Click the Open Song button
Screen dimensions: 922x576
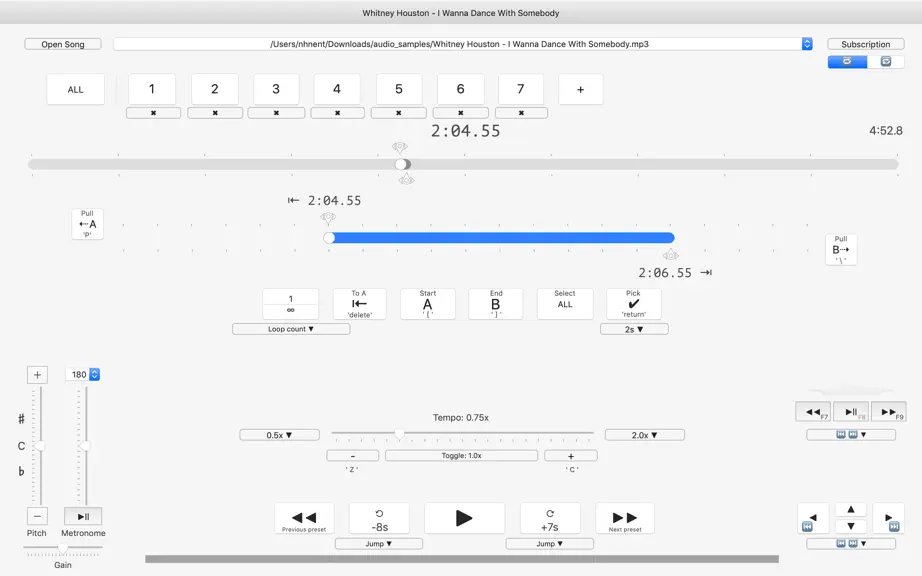pyautogui.click(x=63, y=44)
